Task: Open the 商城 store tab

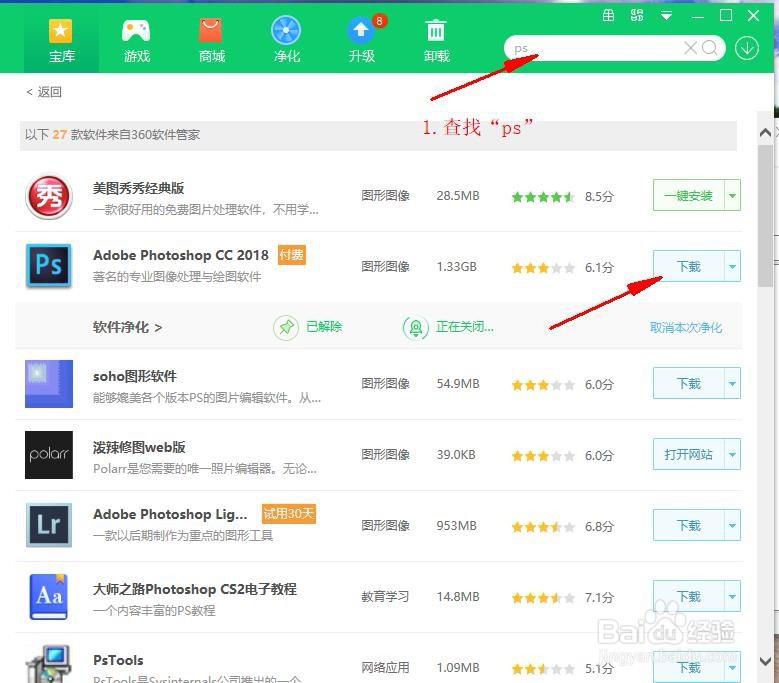Action: (x=211, y=42)
